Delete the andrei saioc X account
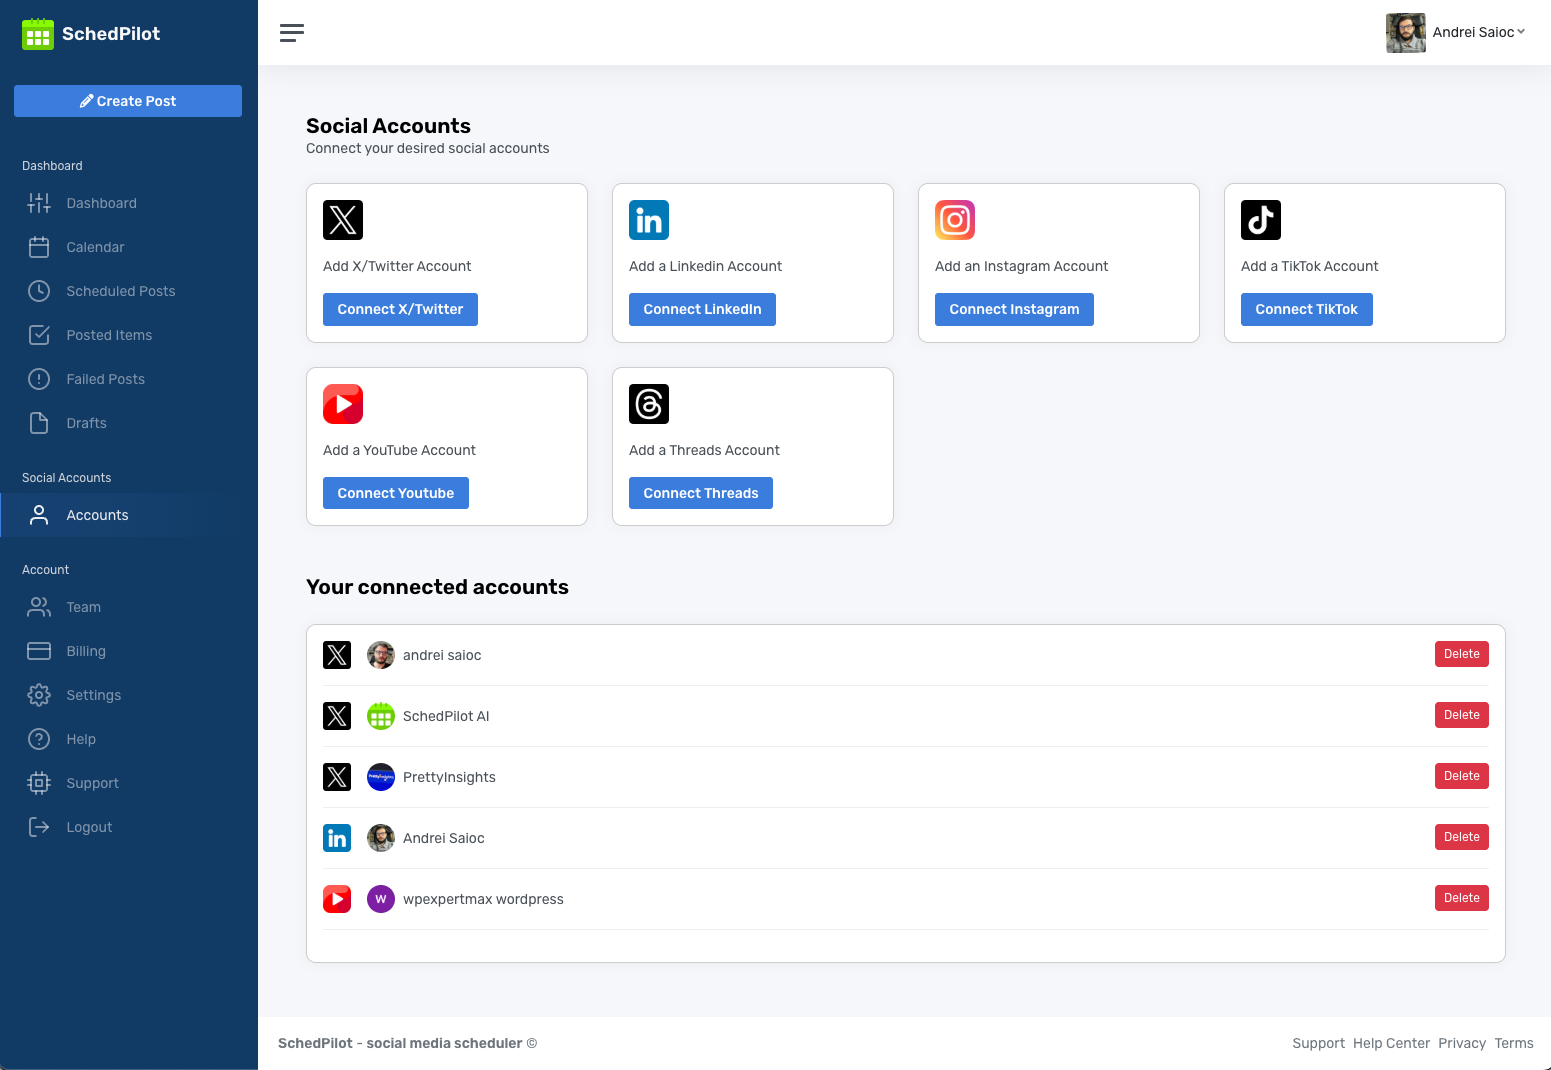This screenshot has height=1070, width=1551. click(1462, 654)
